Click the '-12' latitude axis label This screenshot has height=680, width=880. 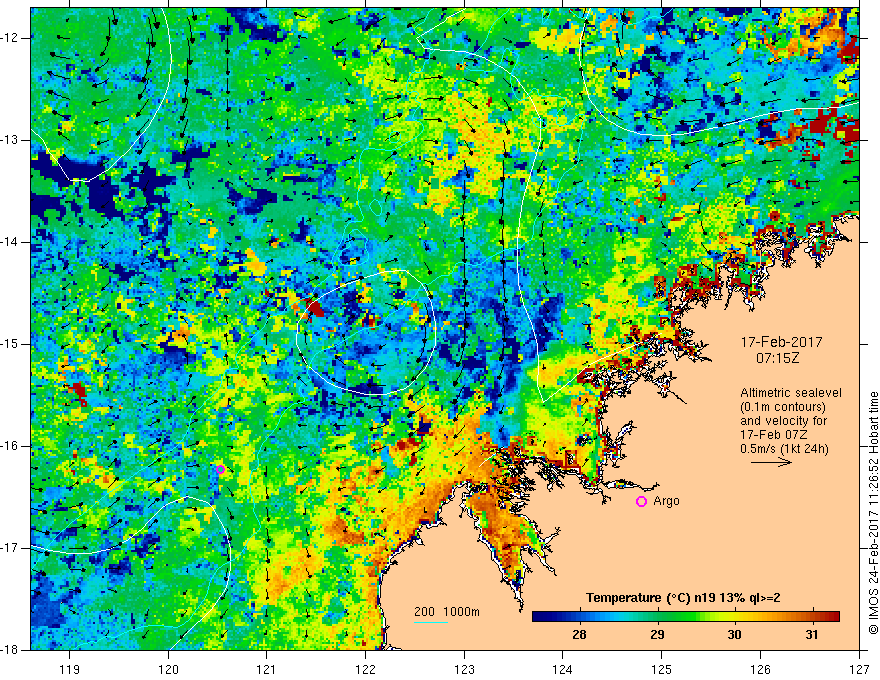(x=11, y=38)
